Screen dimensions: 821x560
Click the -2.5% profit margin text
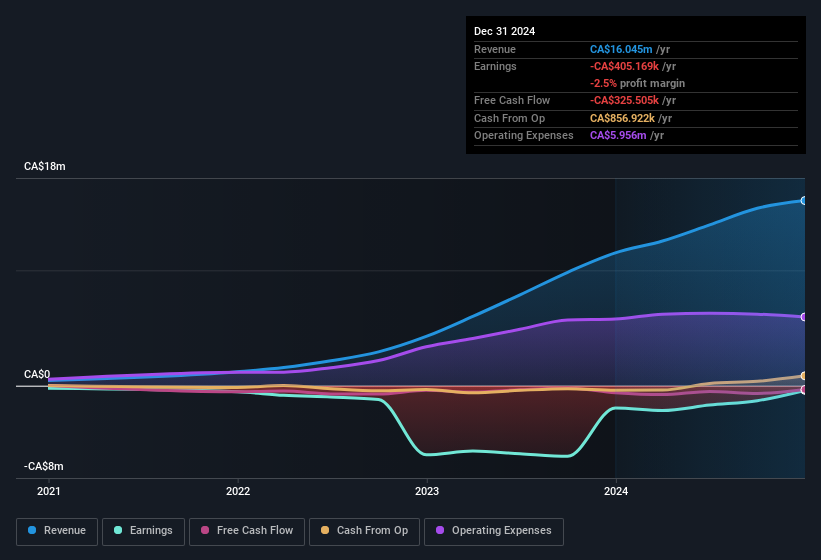click(637, 83)
